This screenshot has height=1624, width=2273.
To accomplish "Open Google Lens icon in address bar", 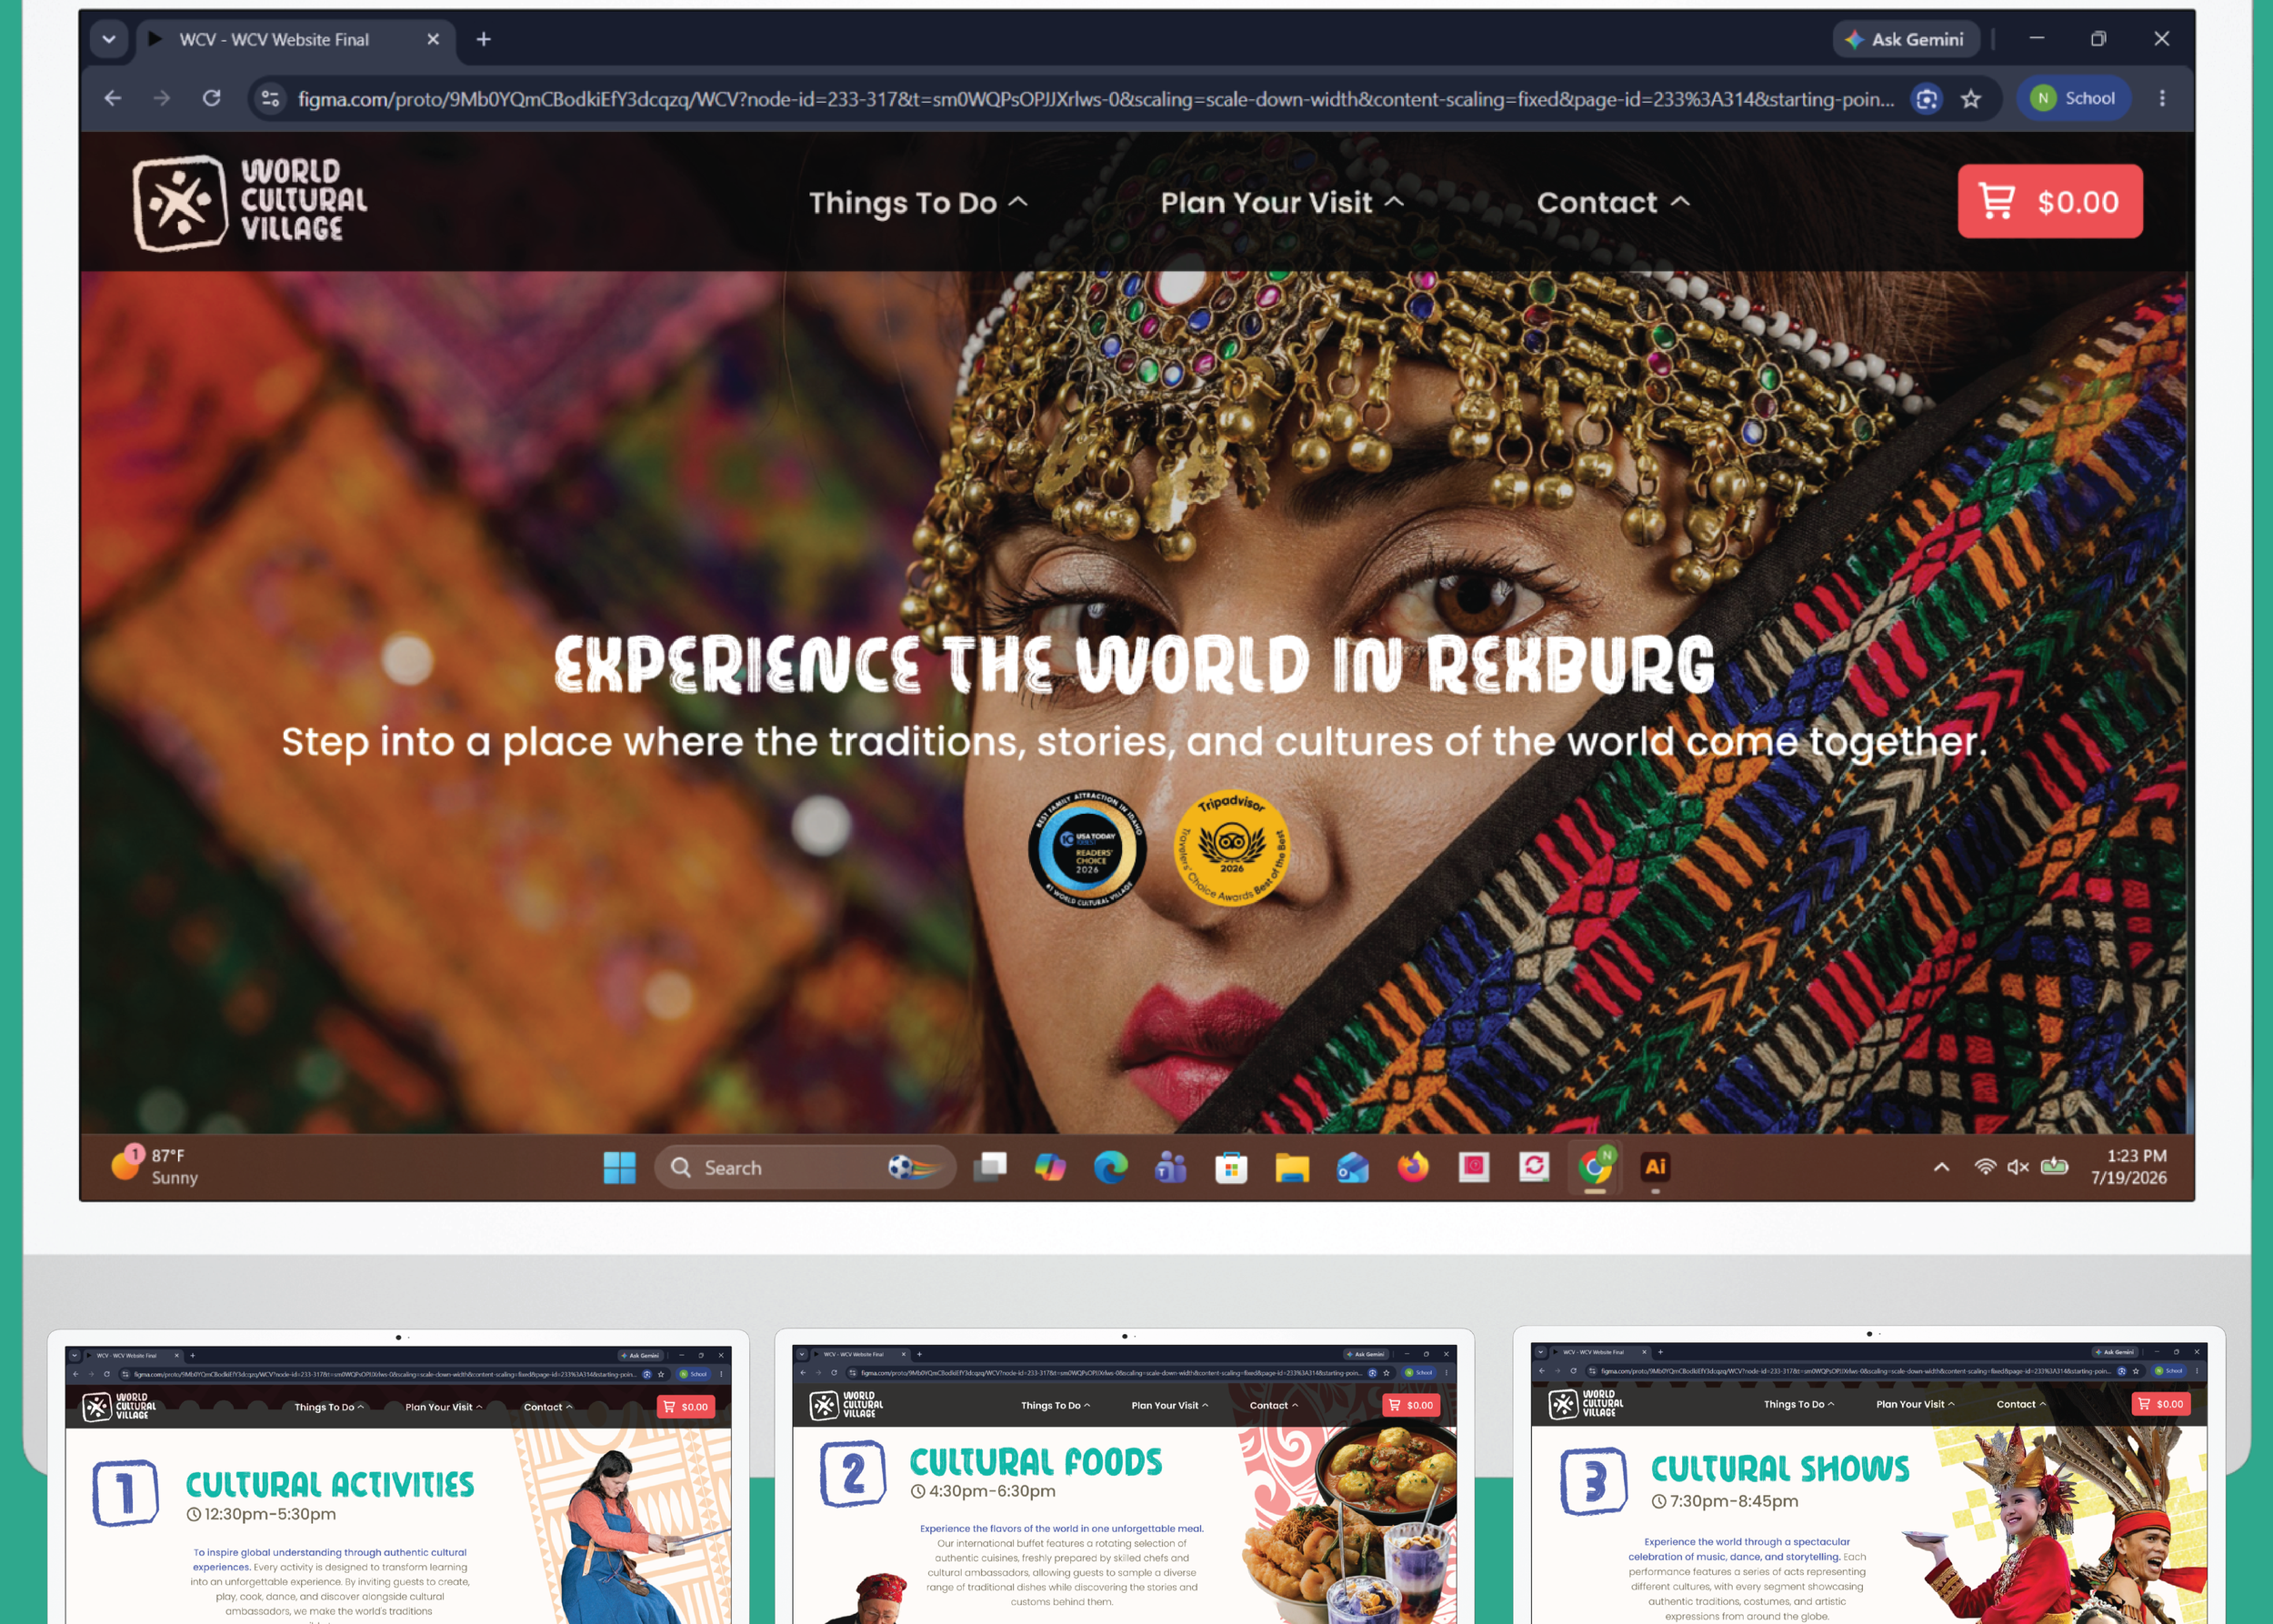I will coord(1927,99).
